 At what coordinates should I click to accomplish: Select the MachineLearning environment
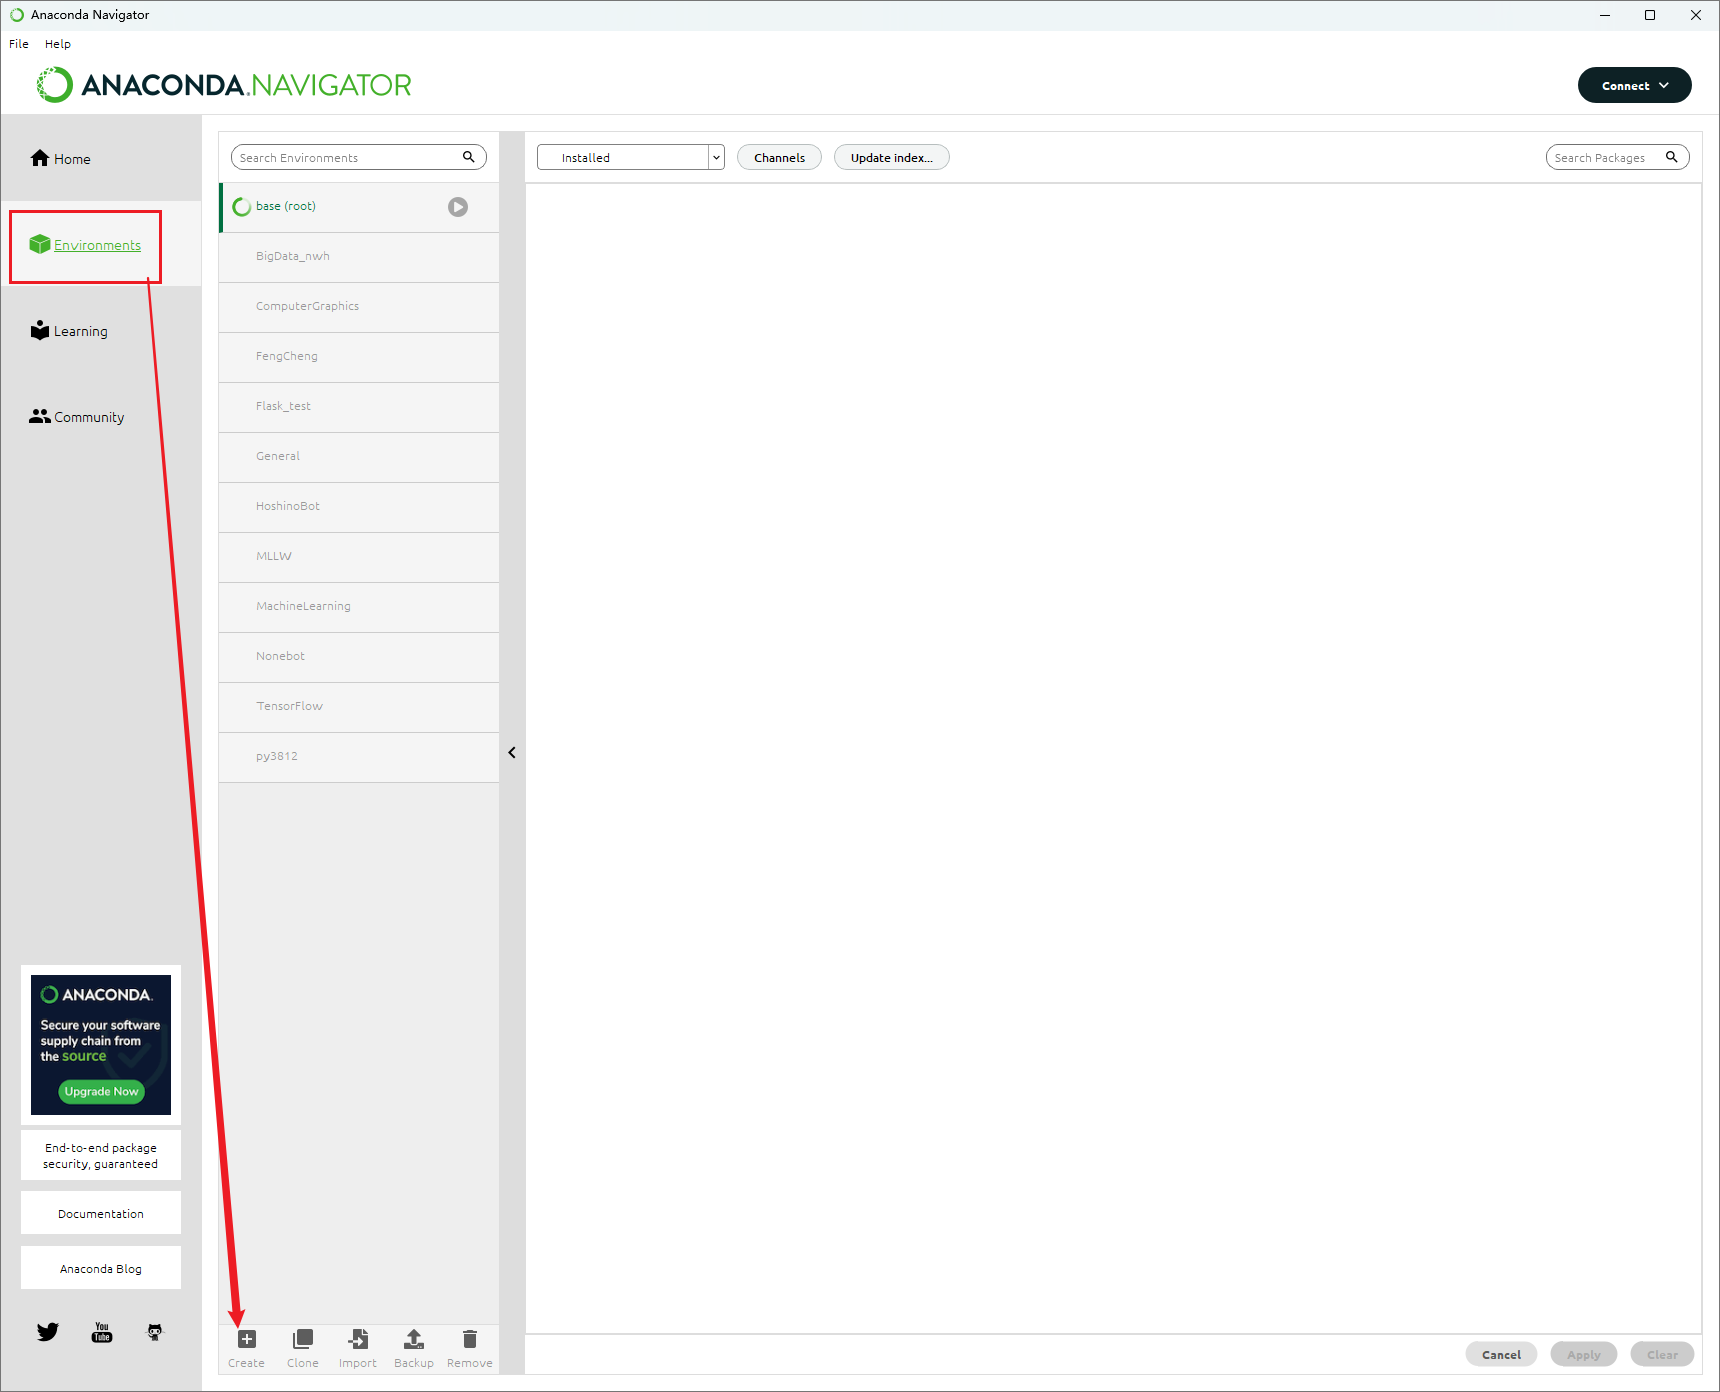359,607
